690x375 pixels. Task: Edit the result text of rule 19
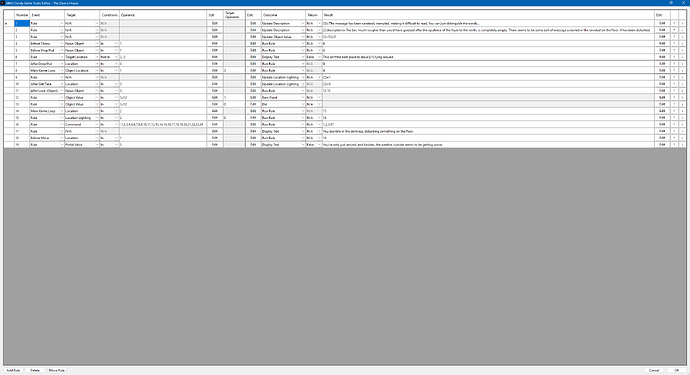[x=662, y=144]
